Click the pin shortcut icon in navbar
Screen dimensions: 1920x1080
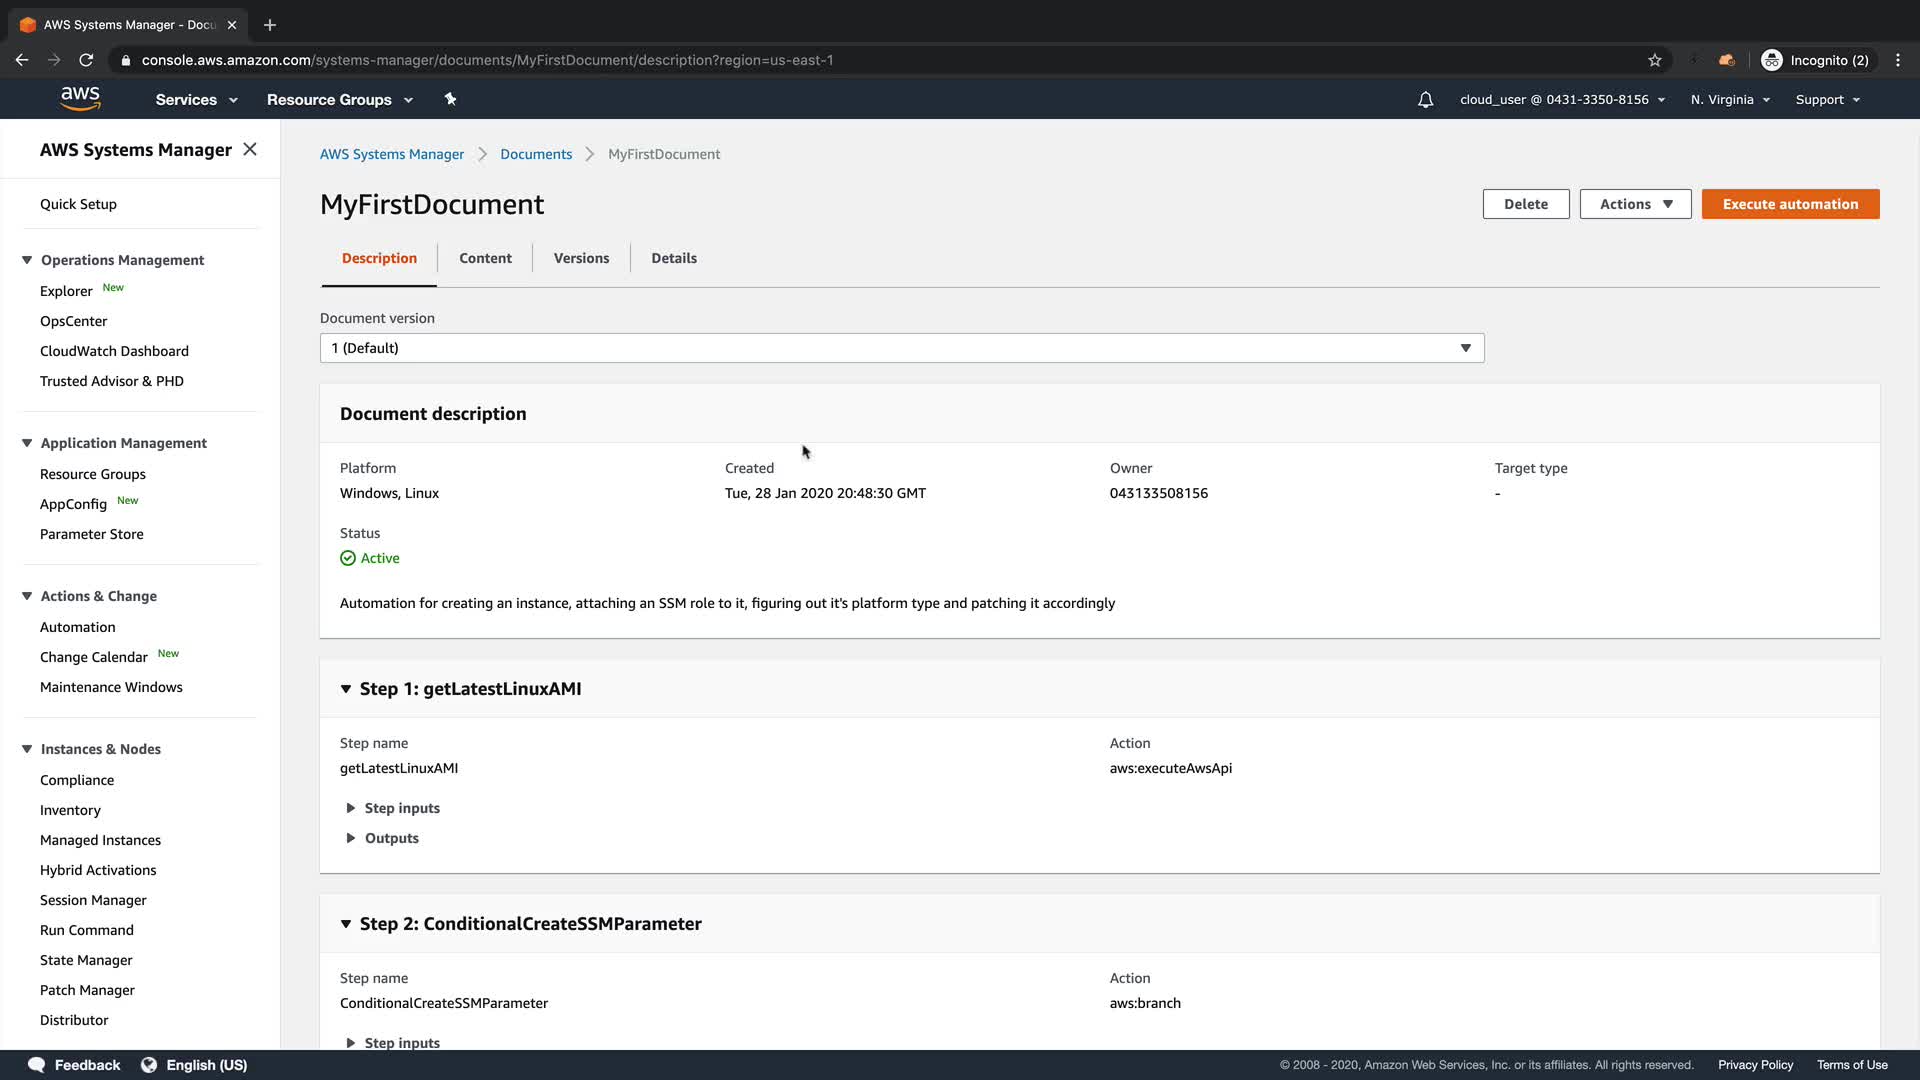450,99
